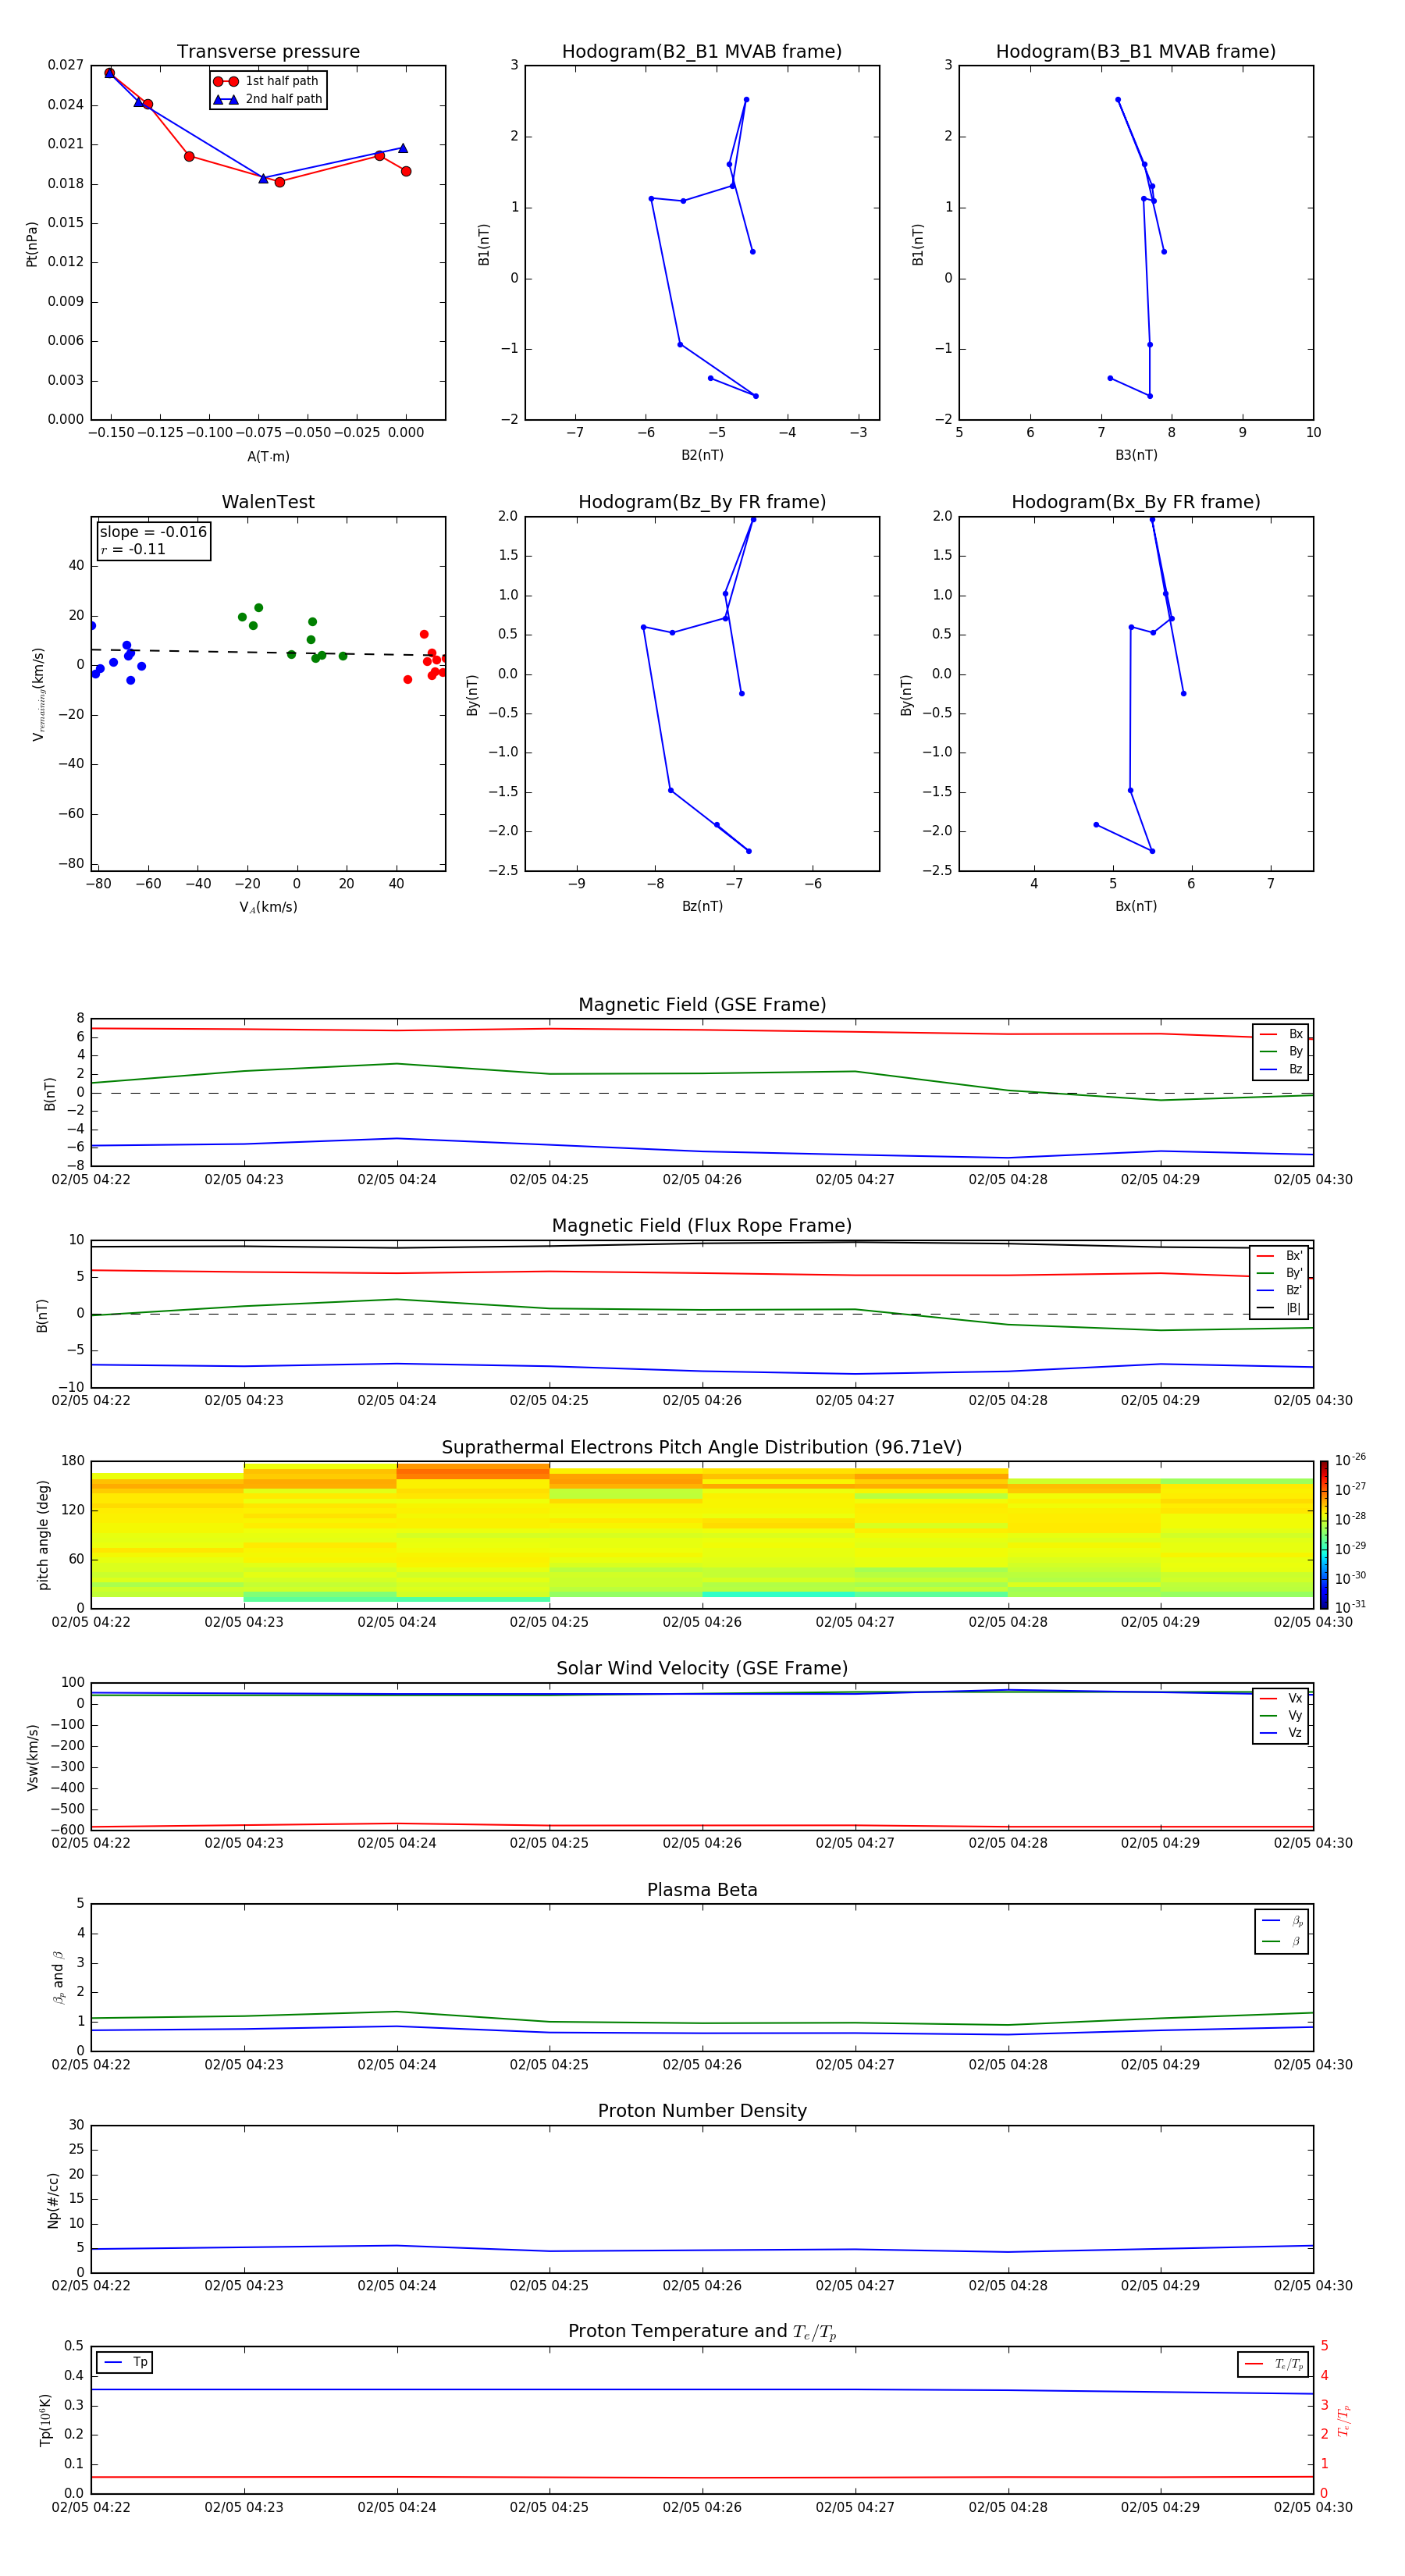The width and height of the screenshot is (1405, 2576).
Task: Click the dashed fit line in WalenTest plot
Action: coord(268,652)
